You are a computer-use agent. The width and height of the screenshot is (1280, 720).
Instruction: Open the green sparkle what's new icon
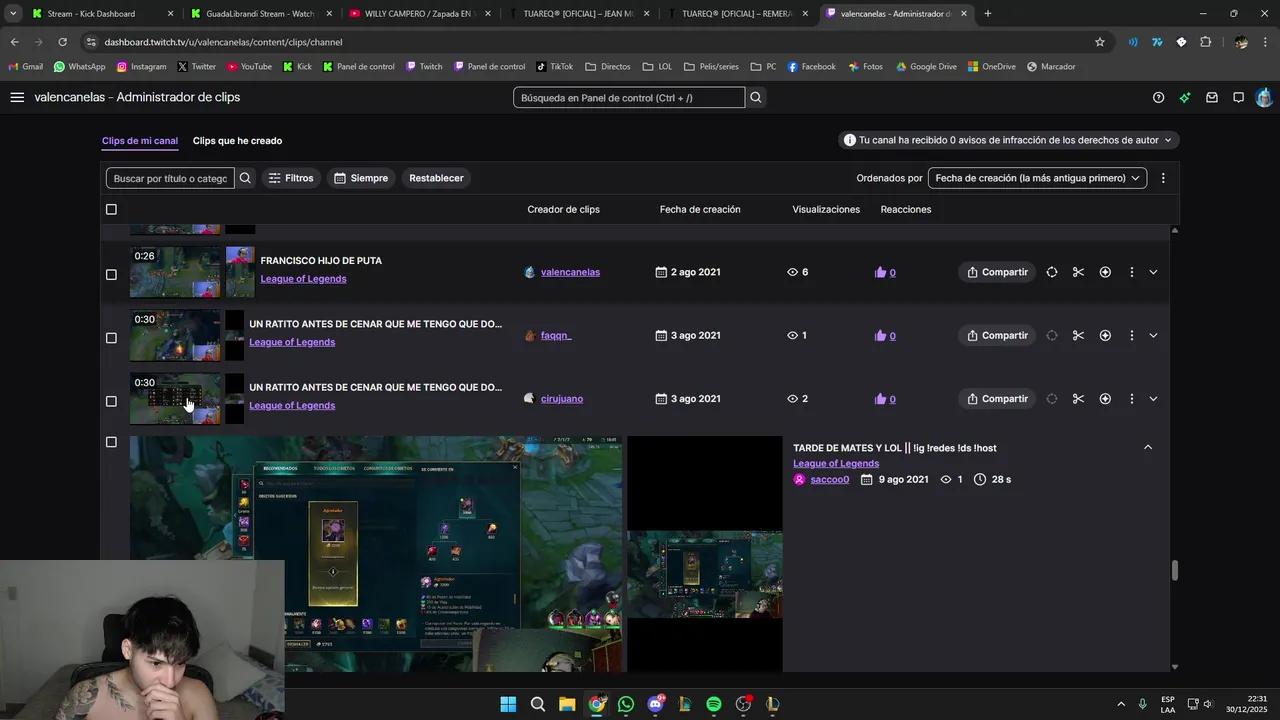(1185, 97)
